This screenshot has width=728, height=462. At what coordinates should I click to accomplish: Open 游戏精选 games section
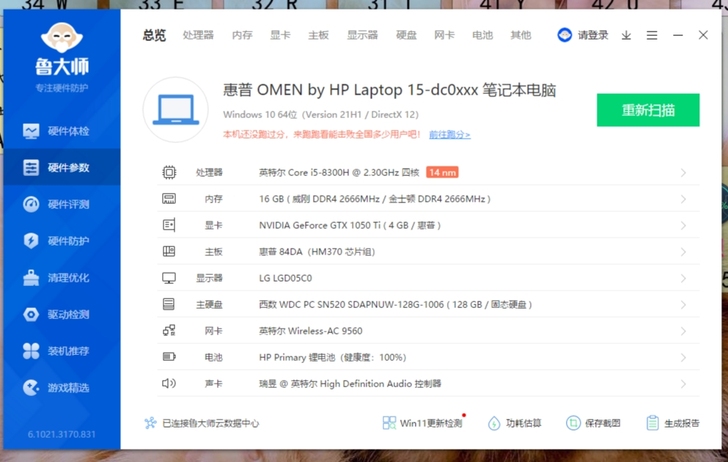pyautogui.click(x=62, y=388)
